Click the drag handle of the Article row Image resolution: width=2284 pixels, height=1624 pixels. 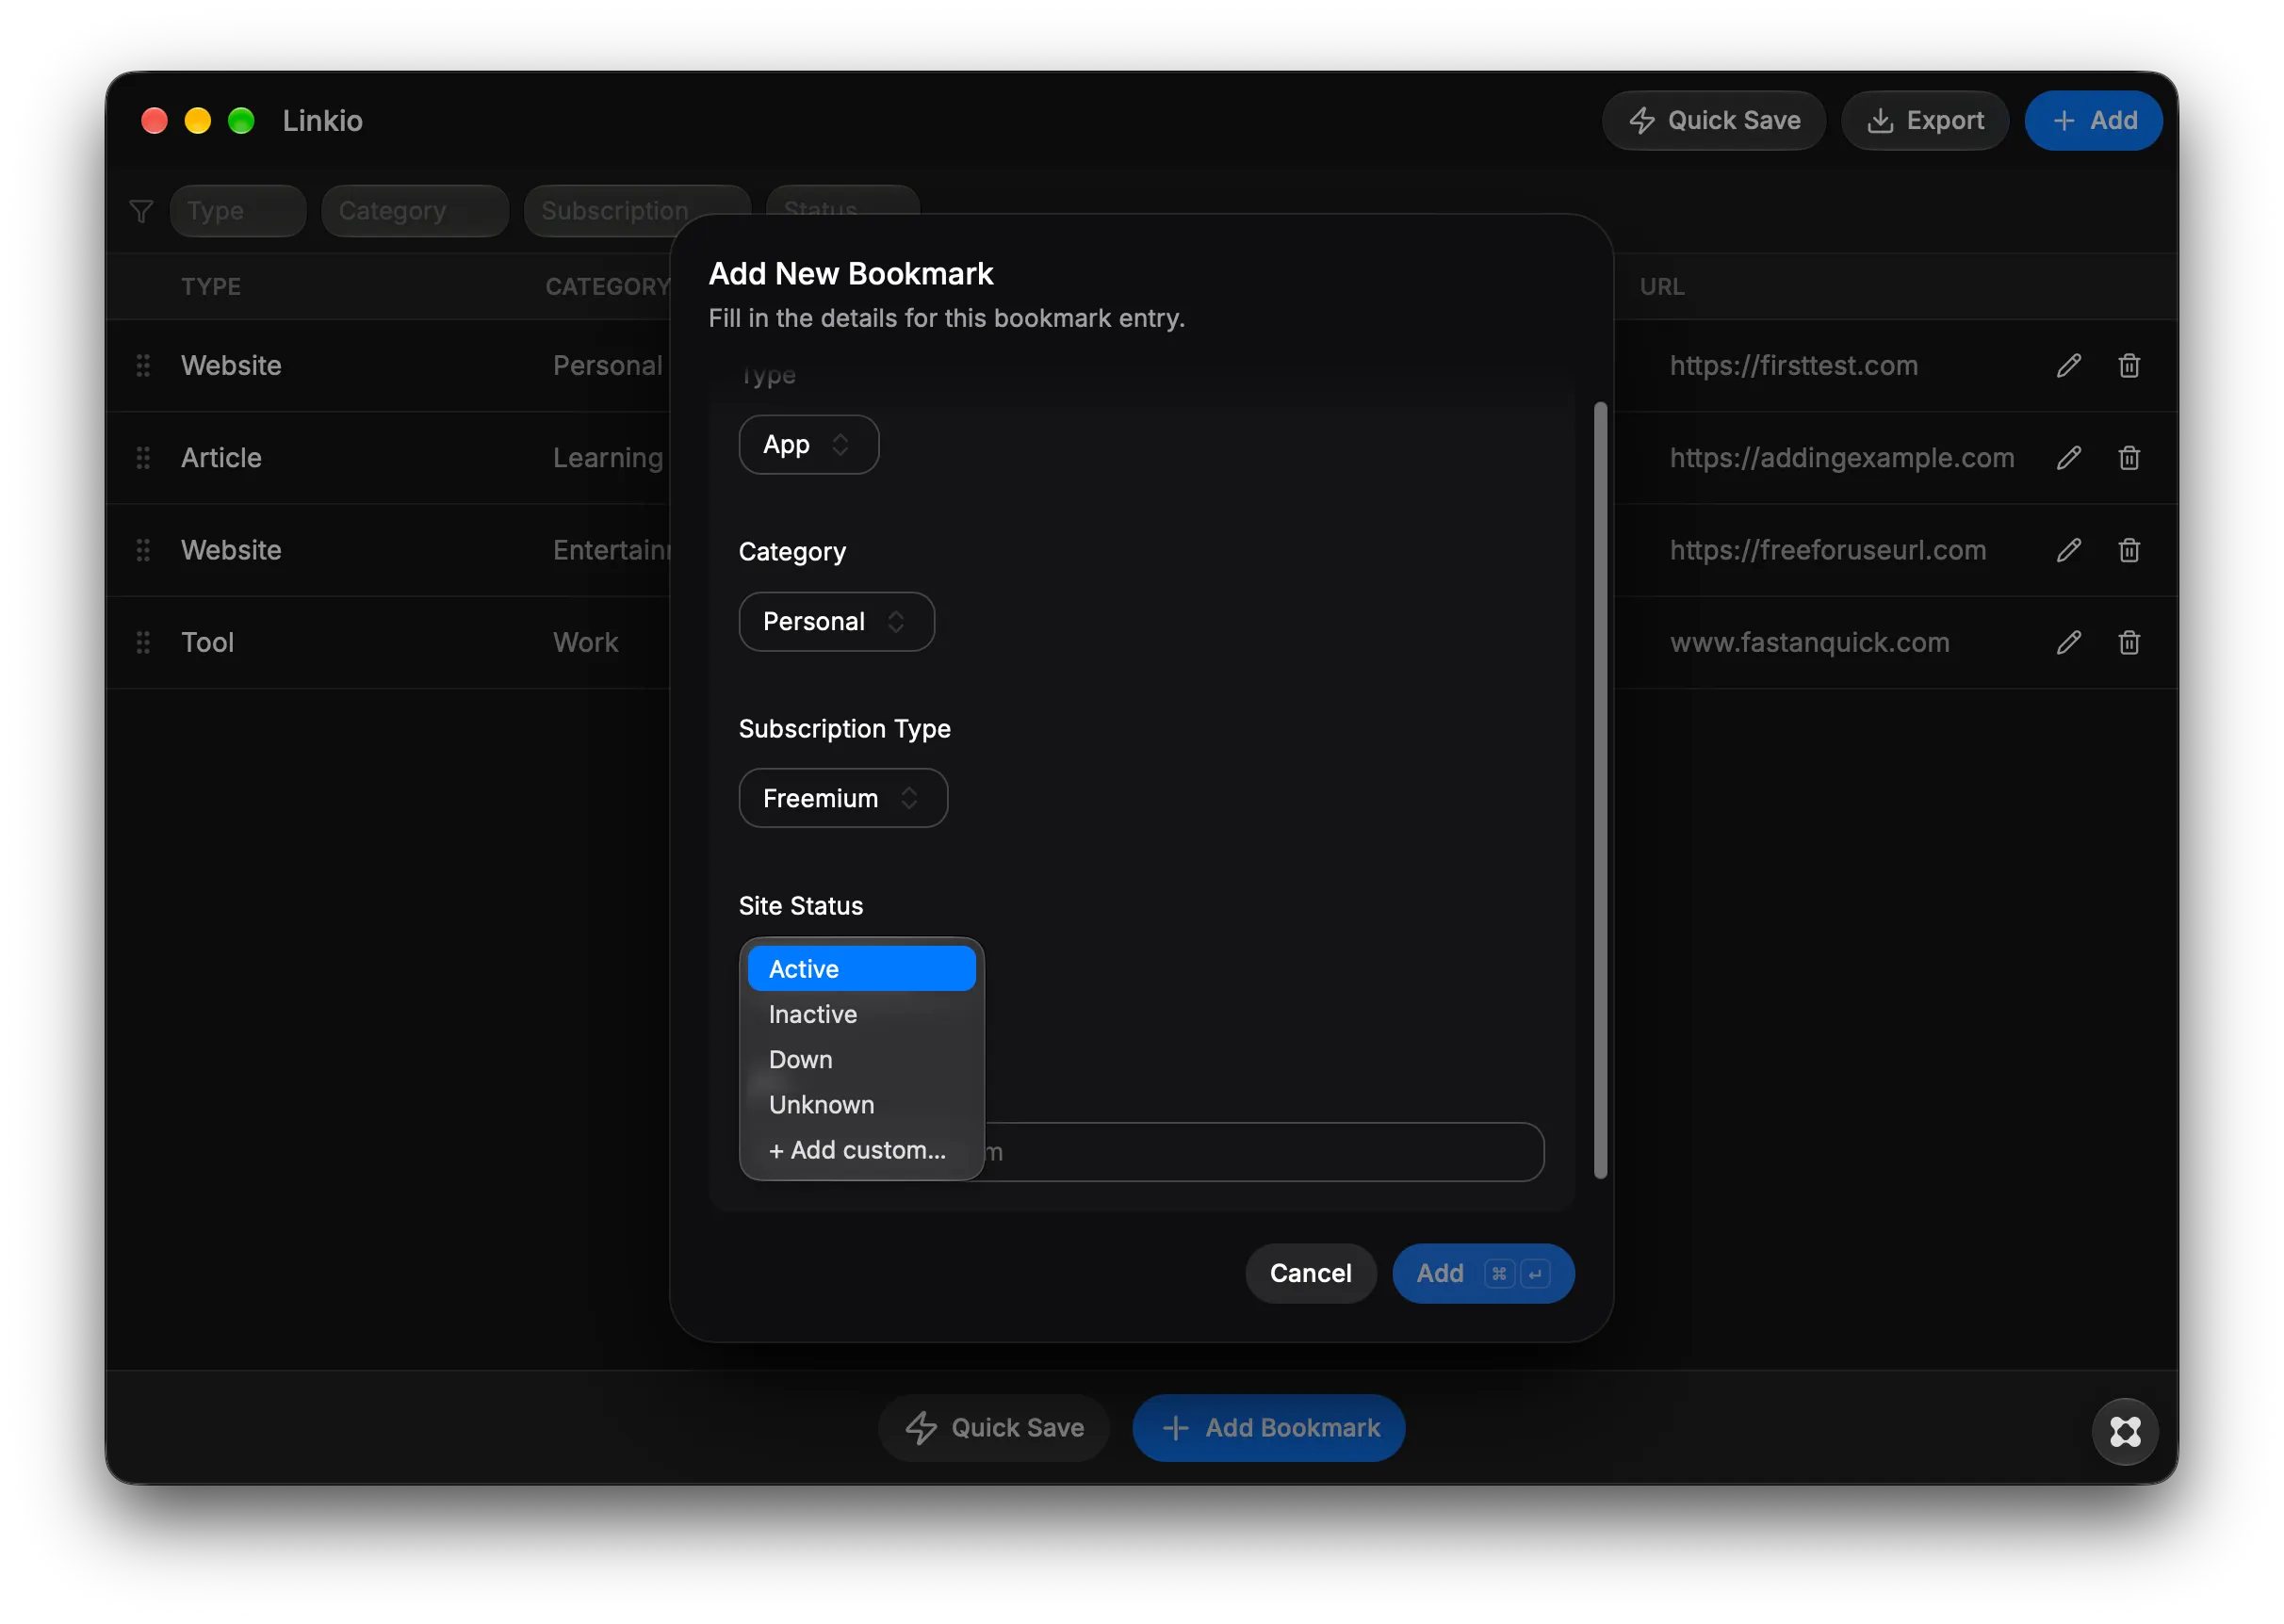[143, 458]
